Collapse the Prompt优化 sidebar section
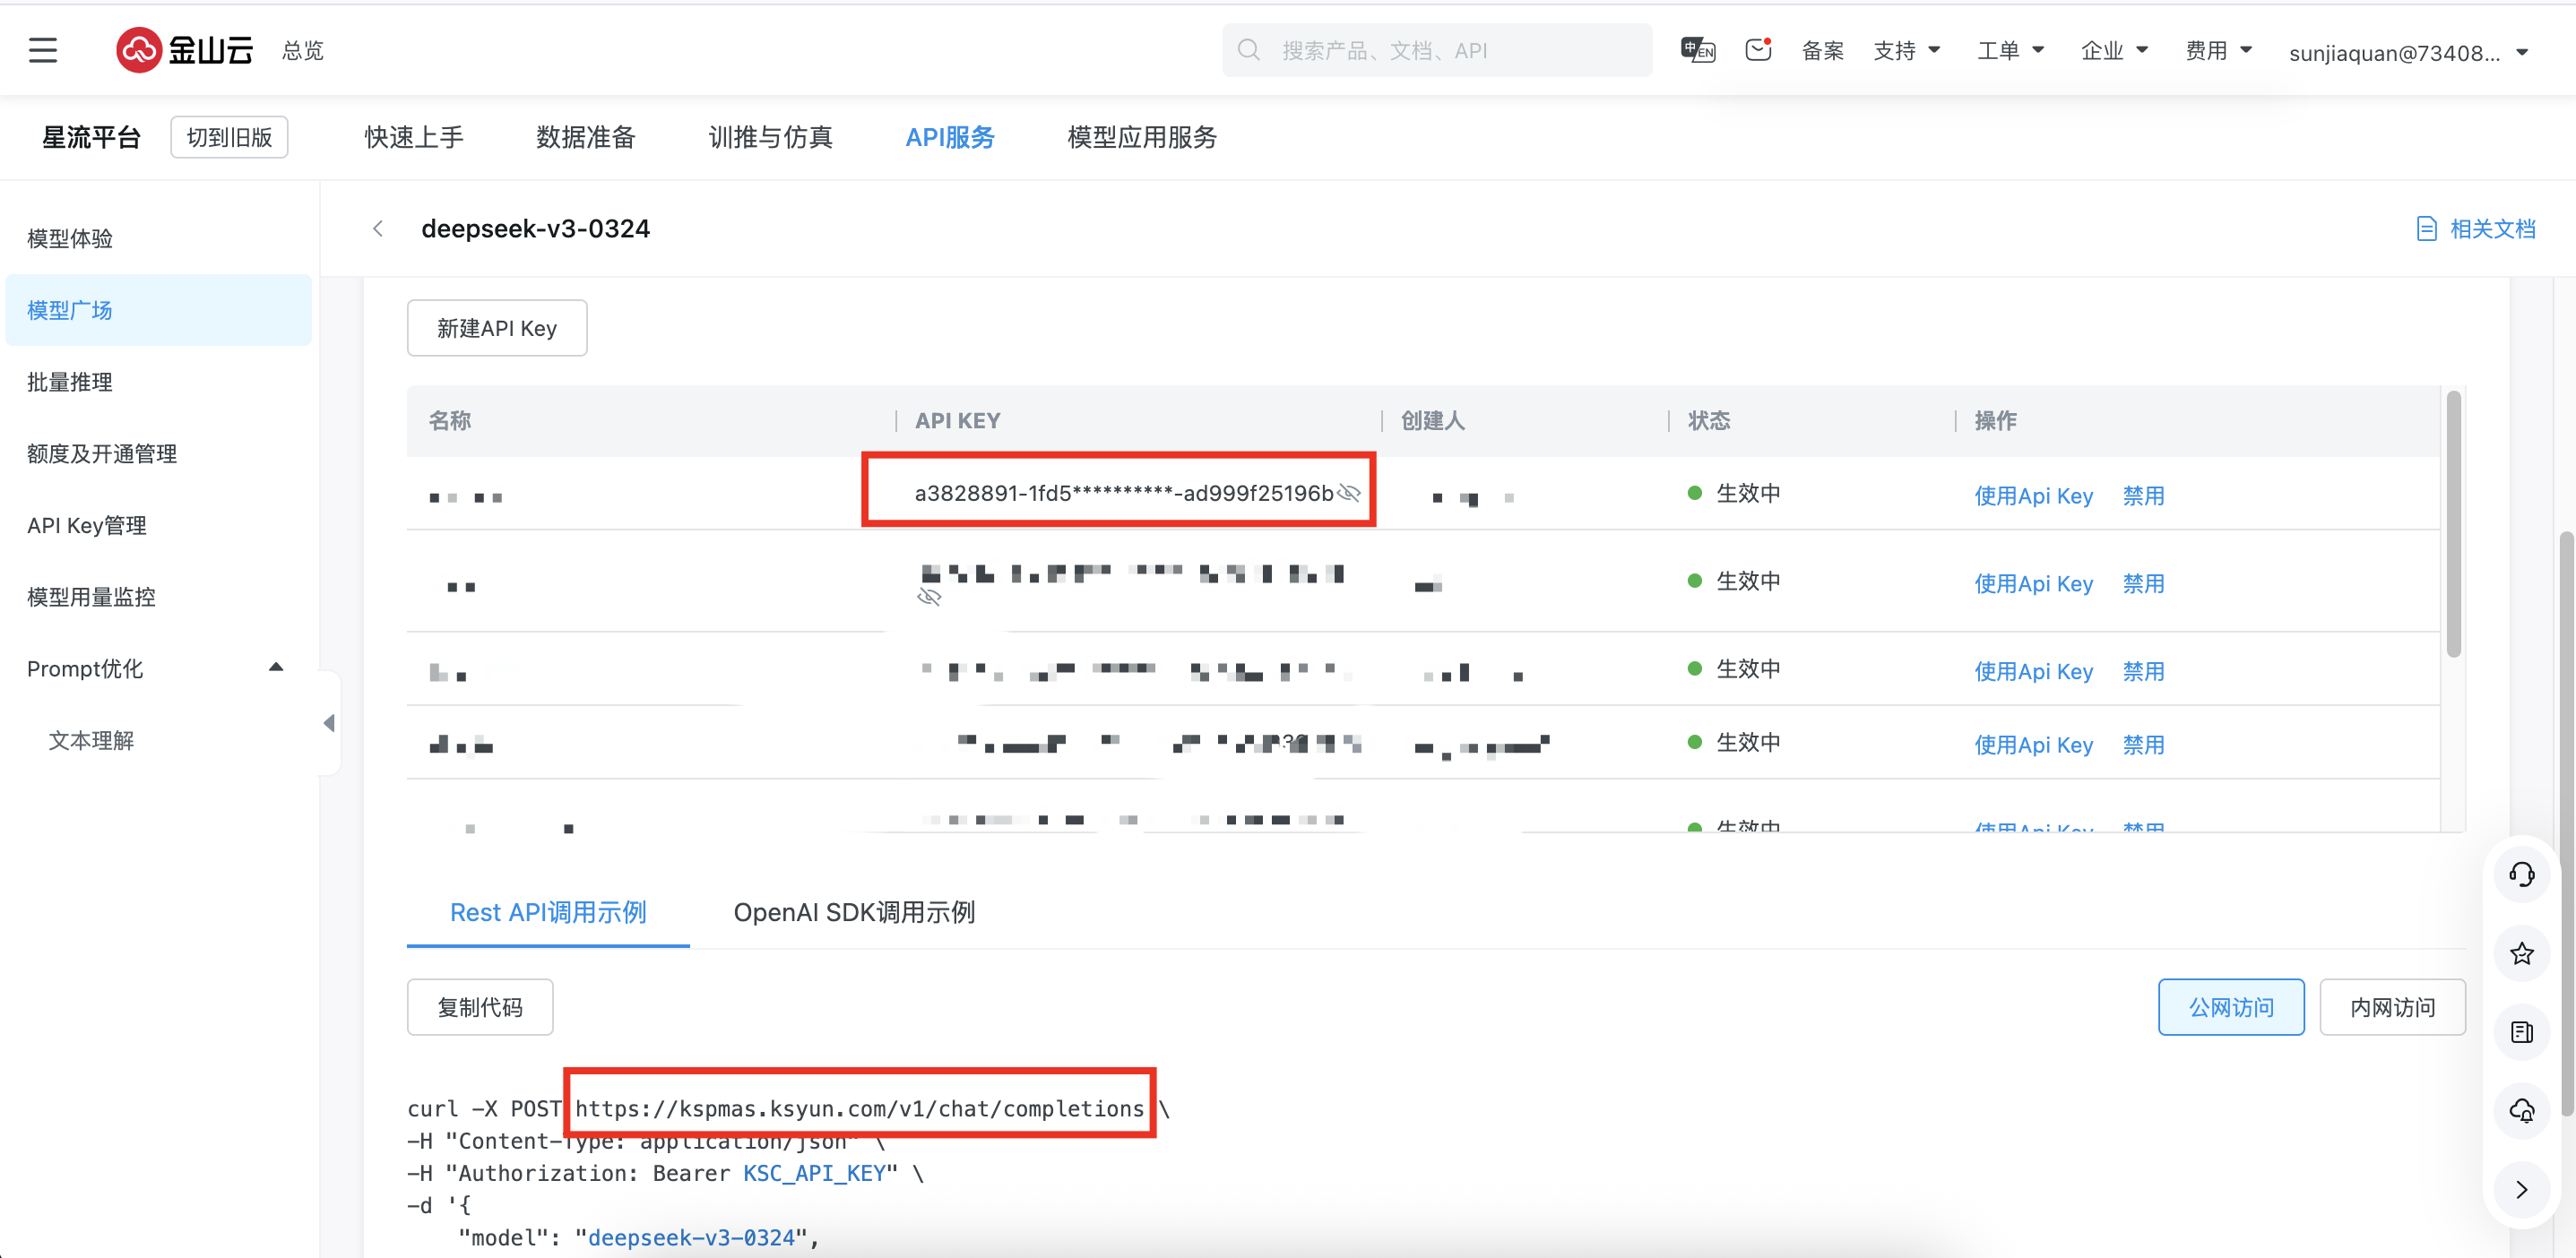 click(276, 668)
